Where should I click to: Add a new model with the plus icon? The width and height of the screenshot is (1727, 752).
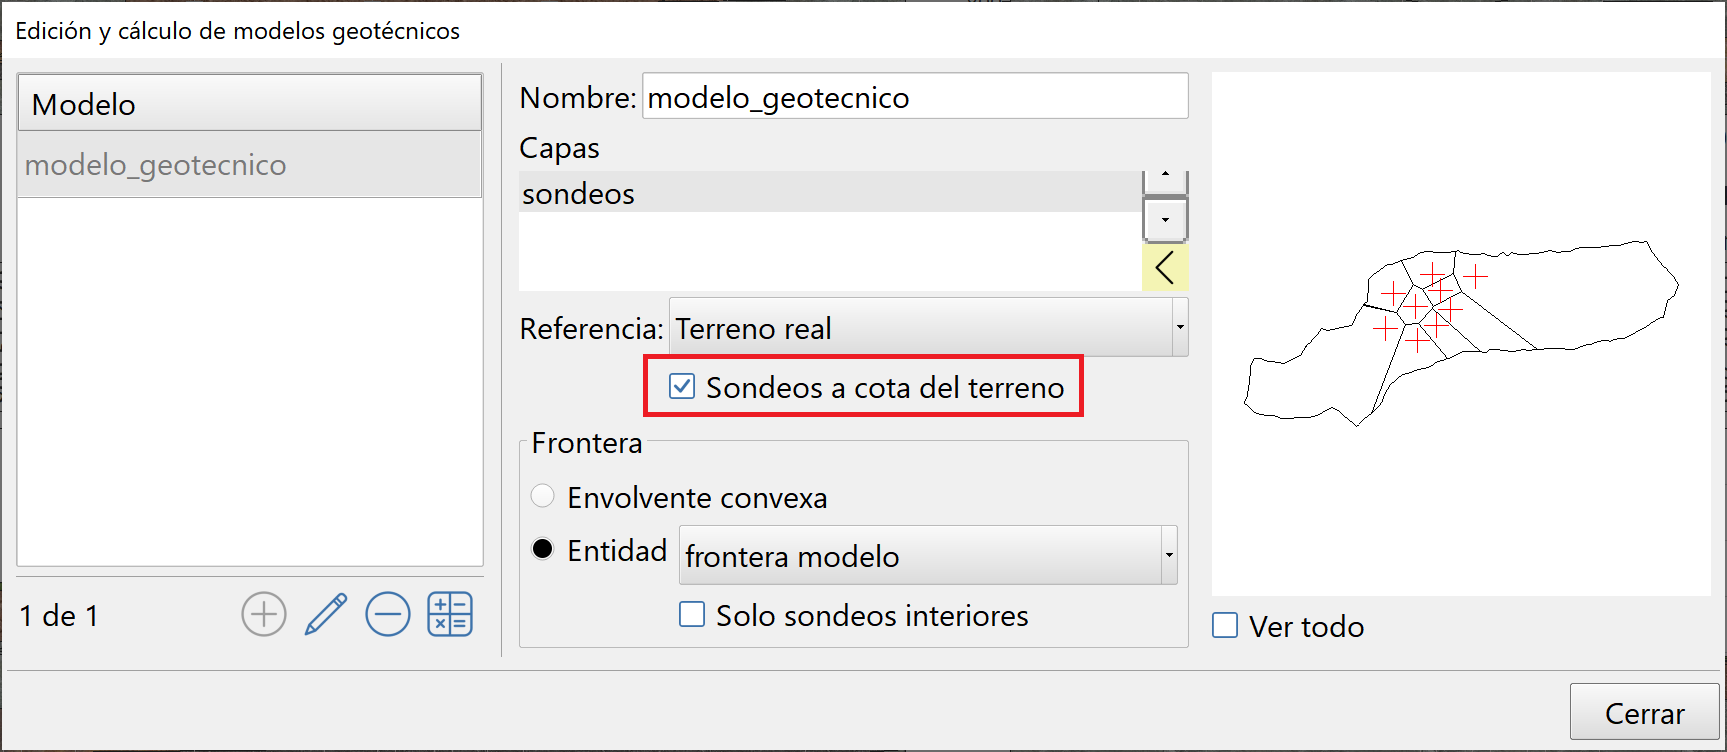coord(263,614)
